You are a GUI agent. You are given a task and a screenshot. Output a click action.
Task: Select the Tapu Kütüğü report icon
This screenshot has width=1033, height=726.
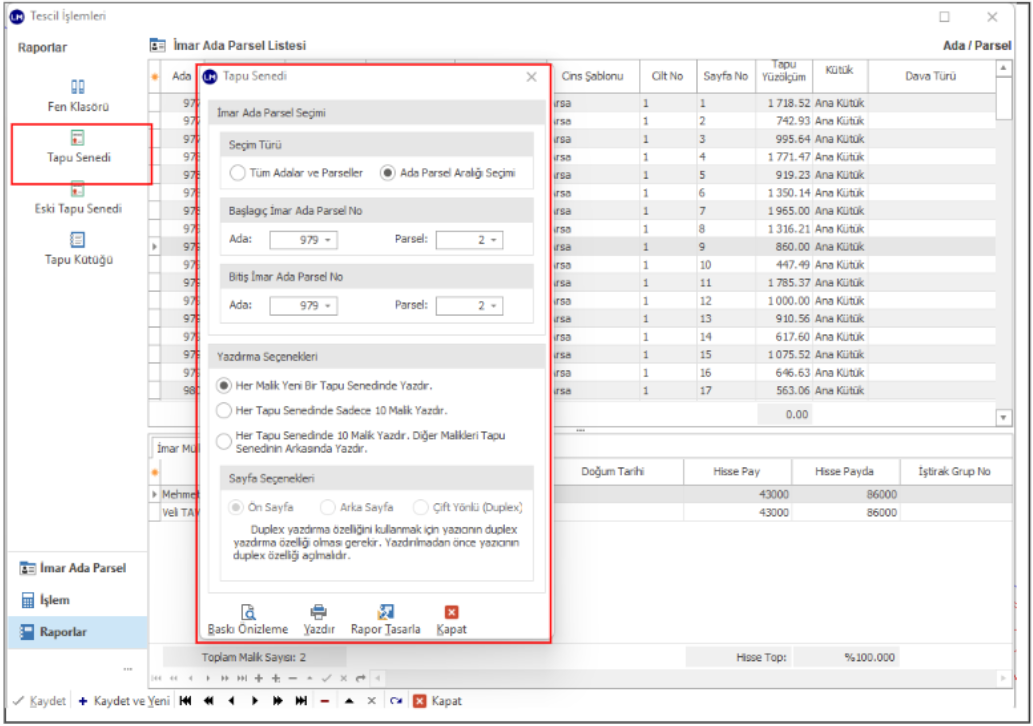(x=78, y=241)
